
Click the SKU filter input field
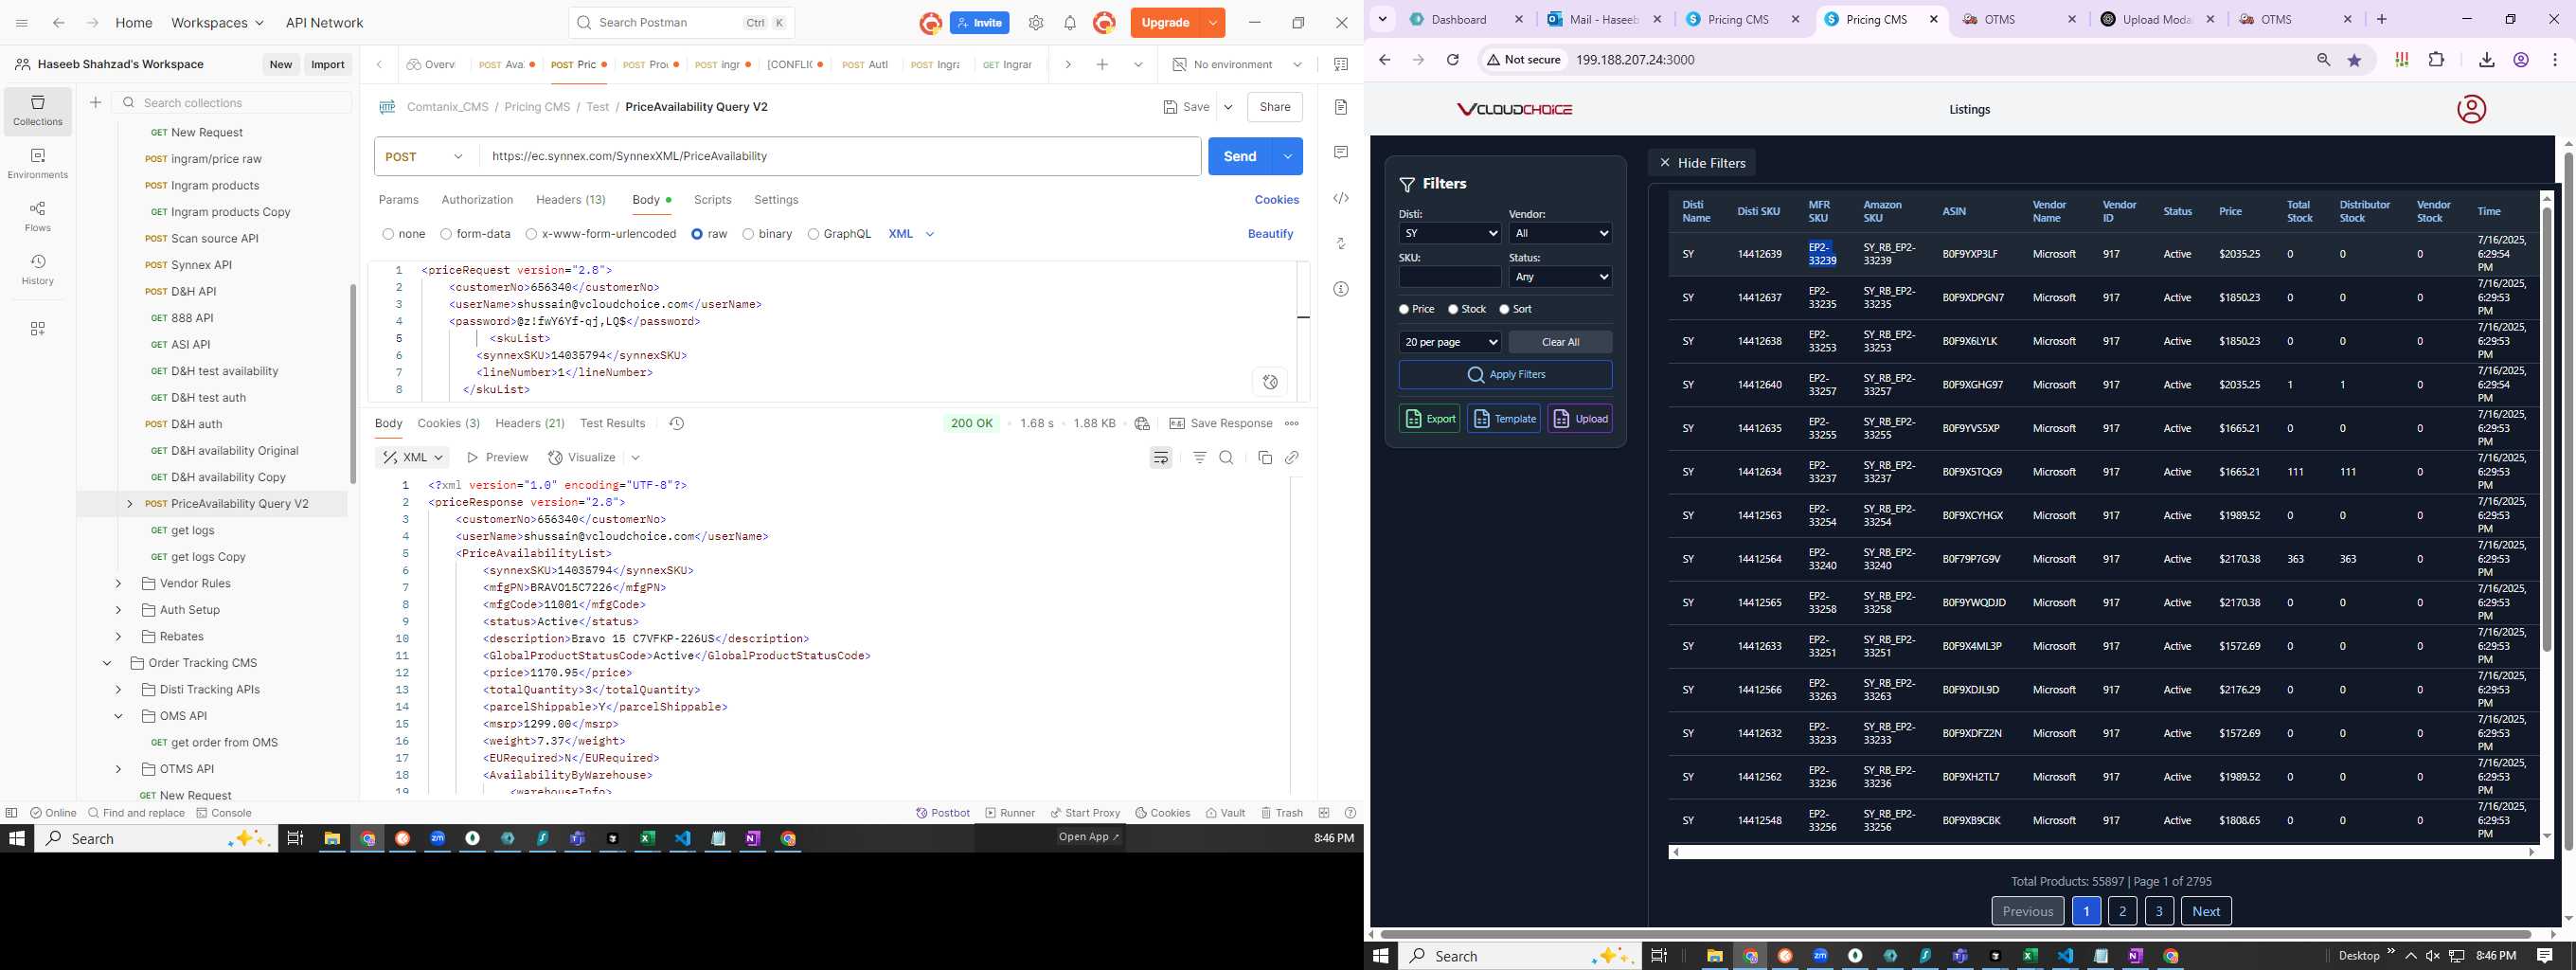pos(1450,276)
